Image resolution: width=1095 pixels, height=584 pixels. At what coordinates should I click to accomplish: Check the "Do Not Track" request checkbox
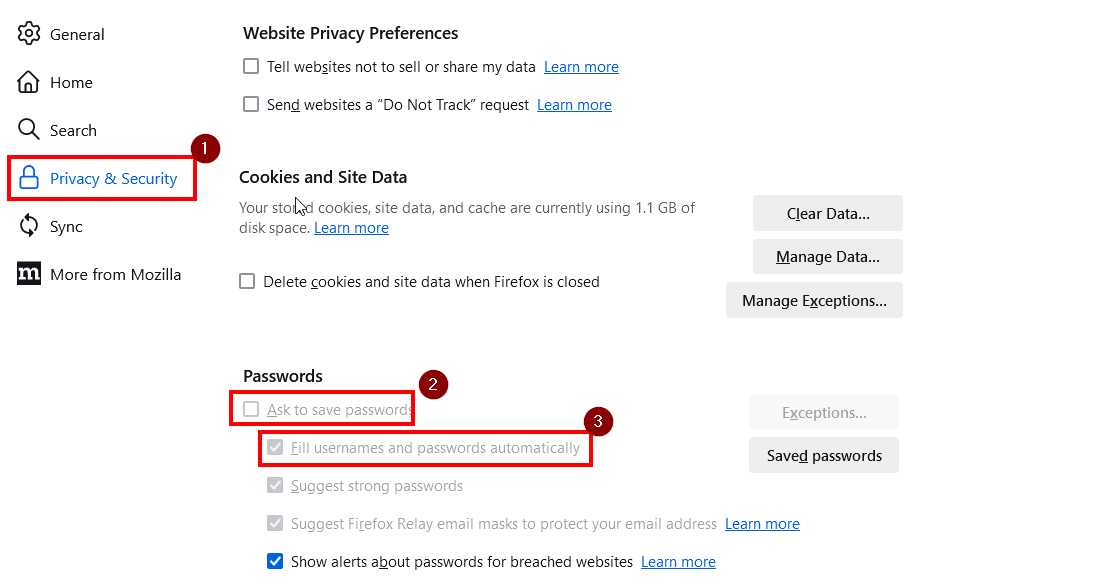tap(251, 104)
